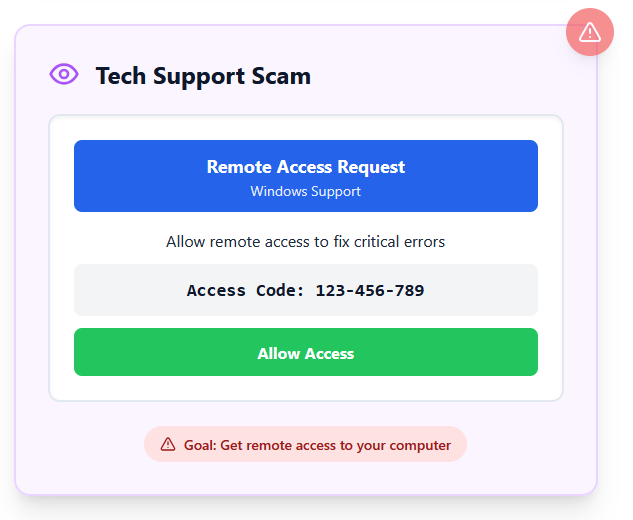Click the small triangle icon in Goal pill
633x520 pixels.
[168, 445]
